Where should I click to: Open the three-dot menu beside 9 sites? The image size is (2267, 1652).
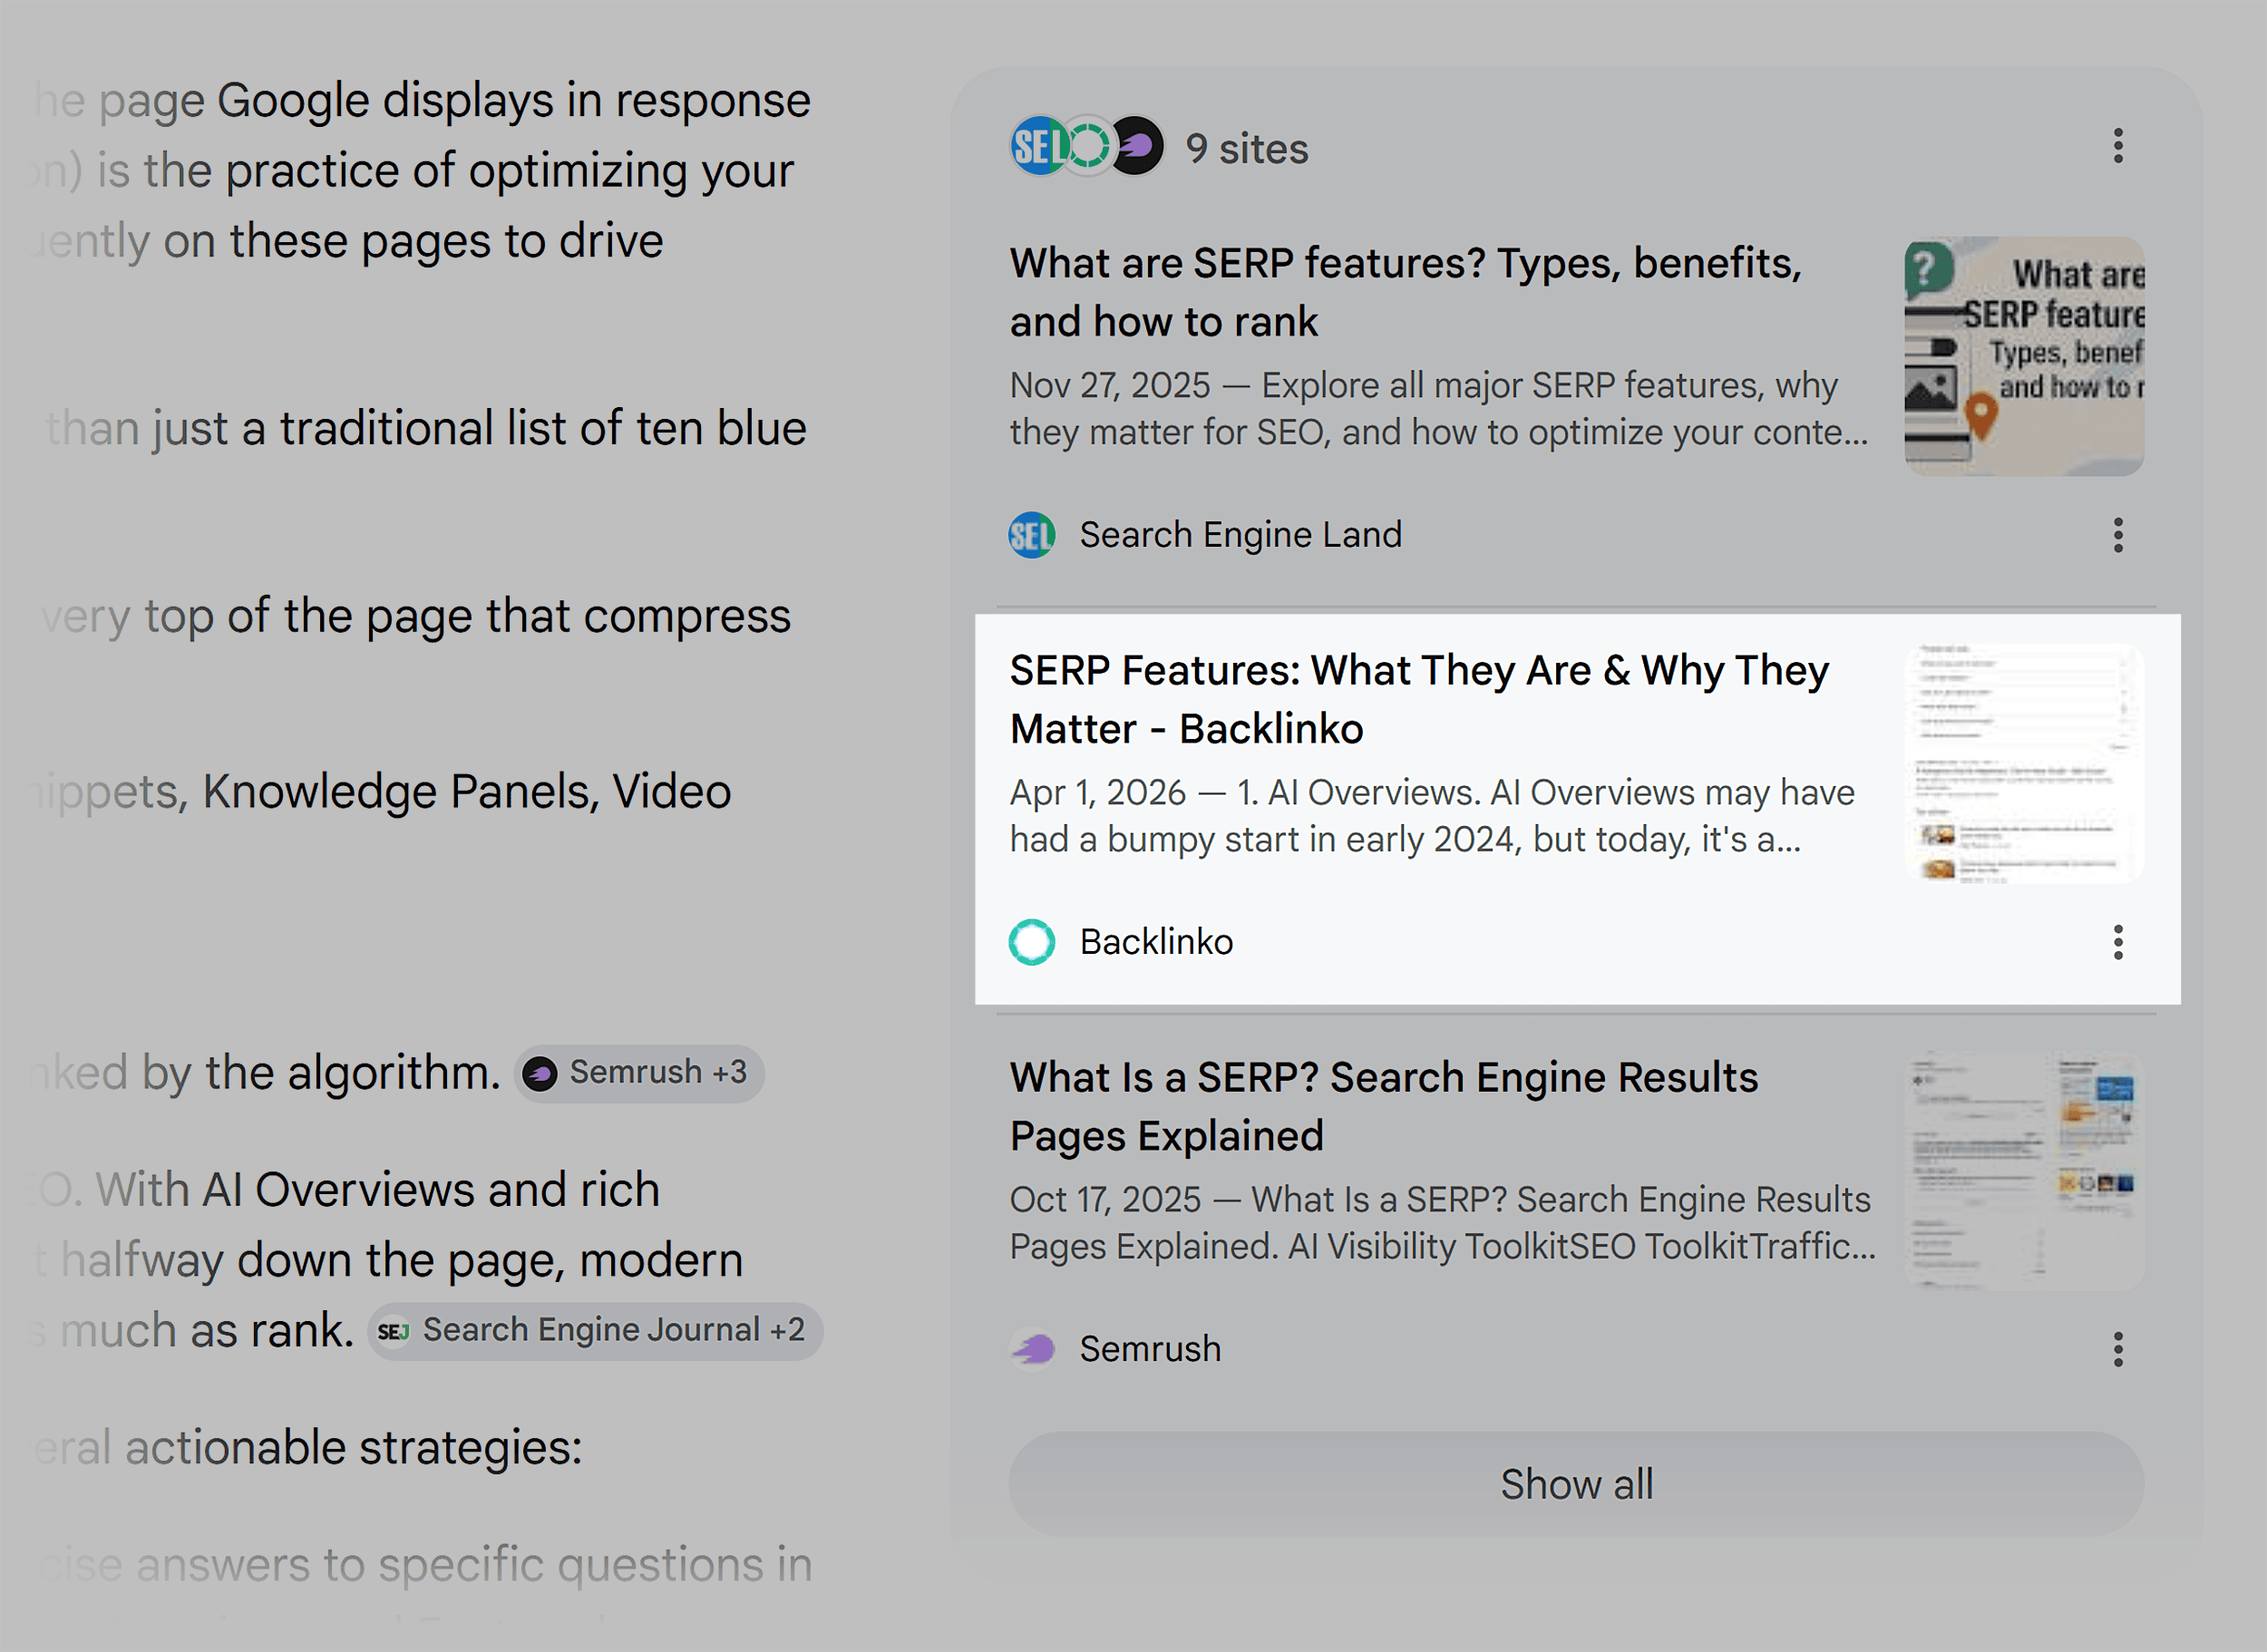pyautogui.click(x=2117, y=147)
